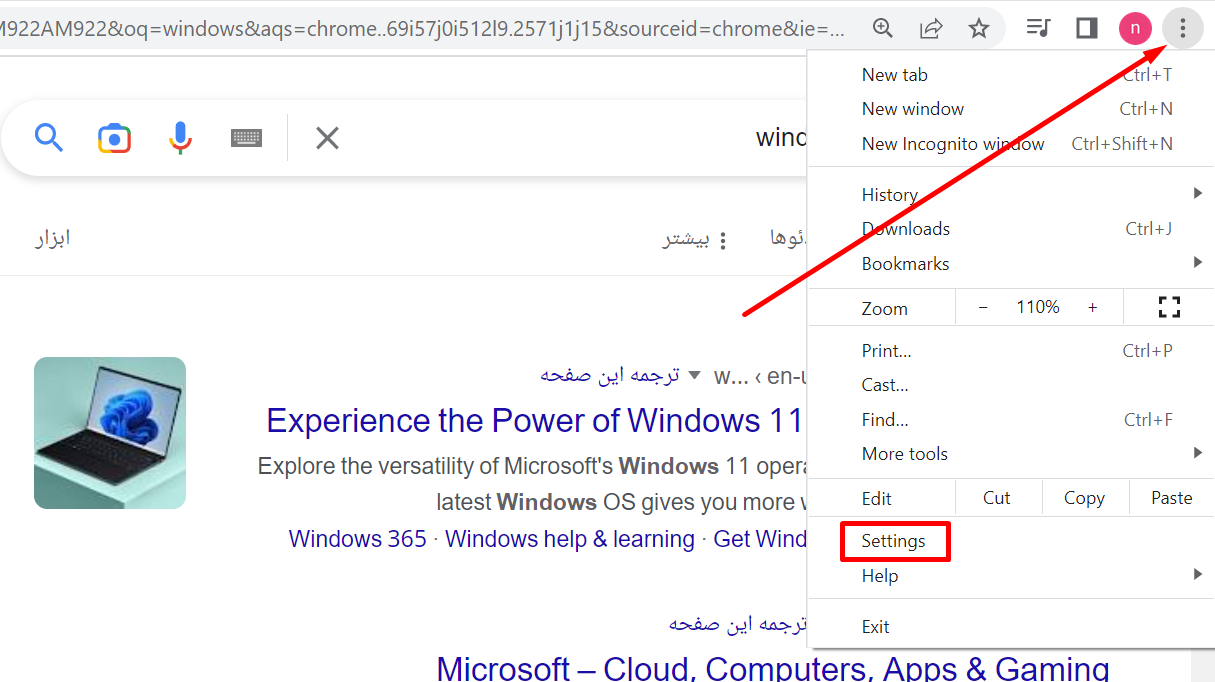Choose Exit to close Chrome
Screen dimensions: 1215x682
(1010, 627)
